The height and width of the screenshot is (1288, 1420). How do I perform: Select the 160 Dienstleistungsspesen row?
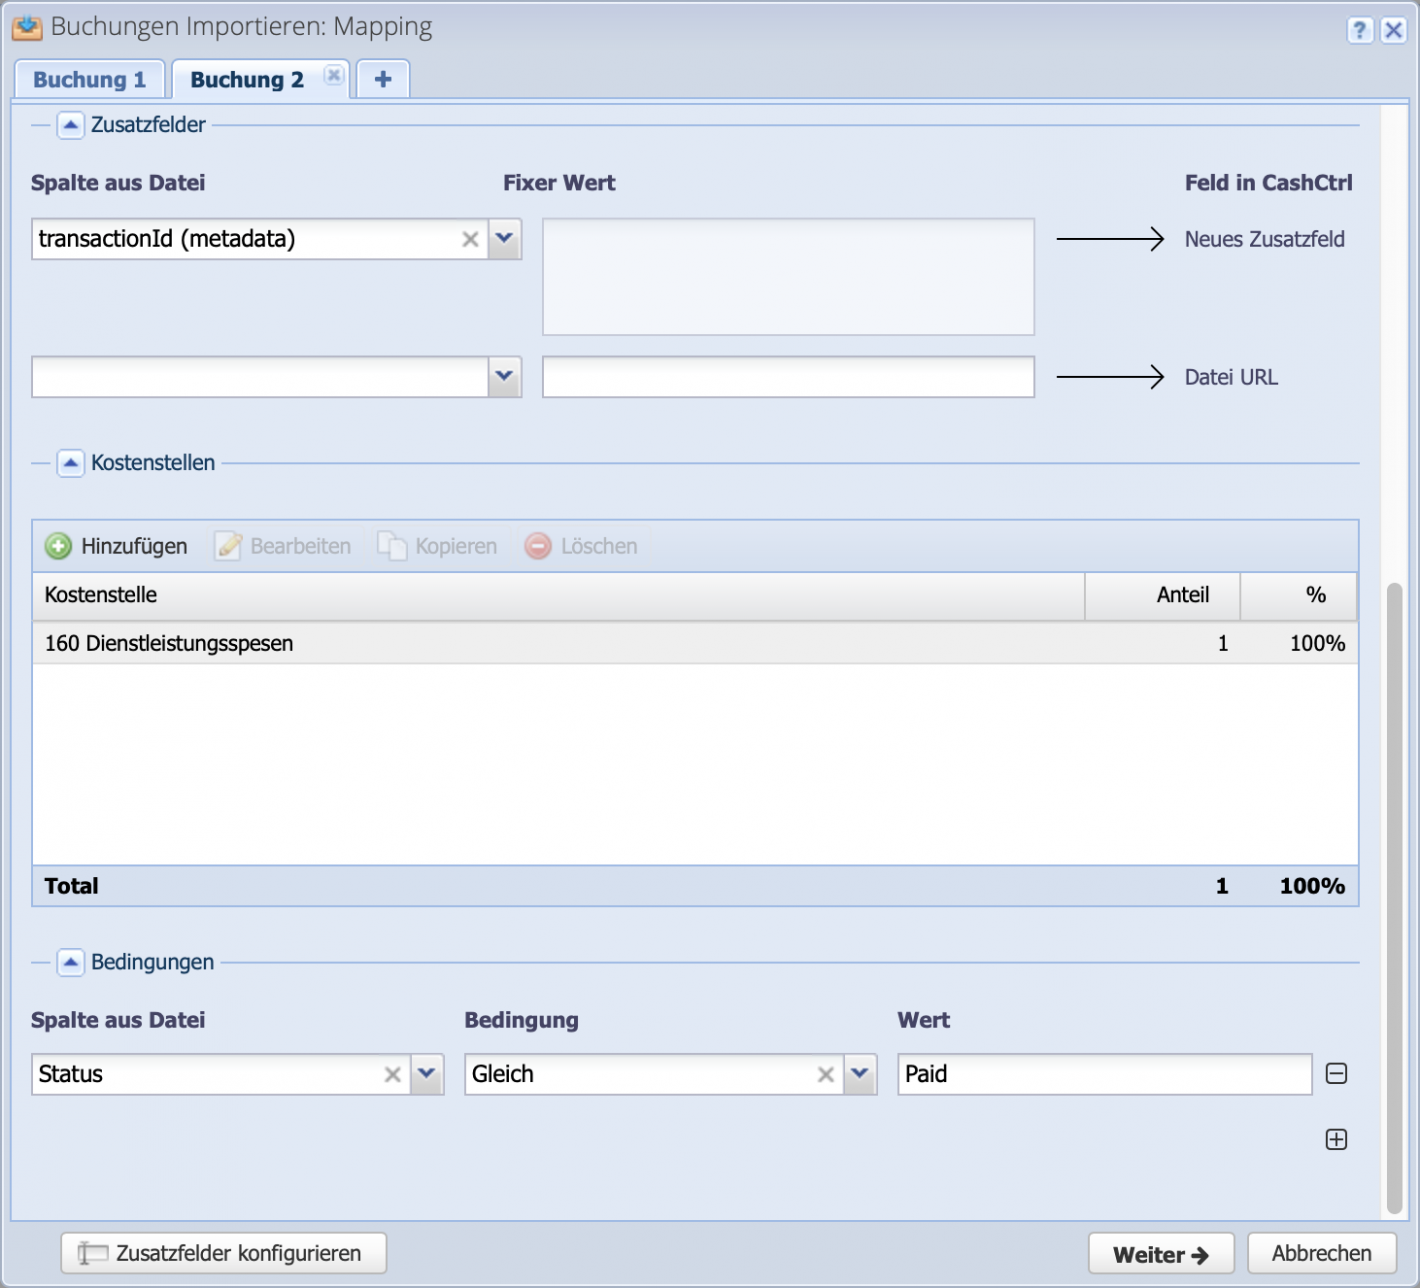pyautogui.click(x=400, y=643)
